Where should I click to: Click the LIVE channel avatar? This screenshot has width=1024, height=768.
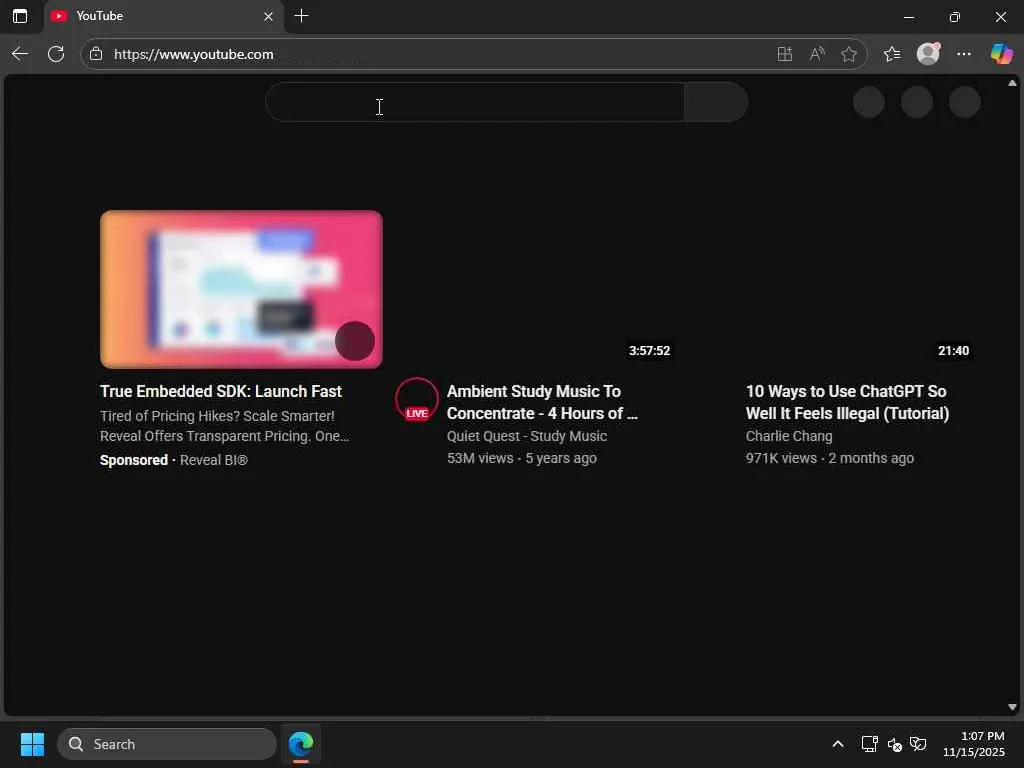click(x=417, y=400)
